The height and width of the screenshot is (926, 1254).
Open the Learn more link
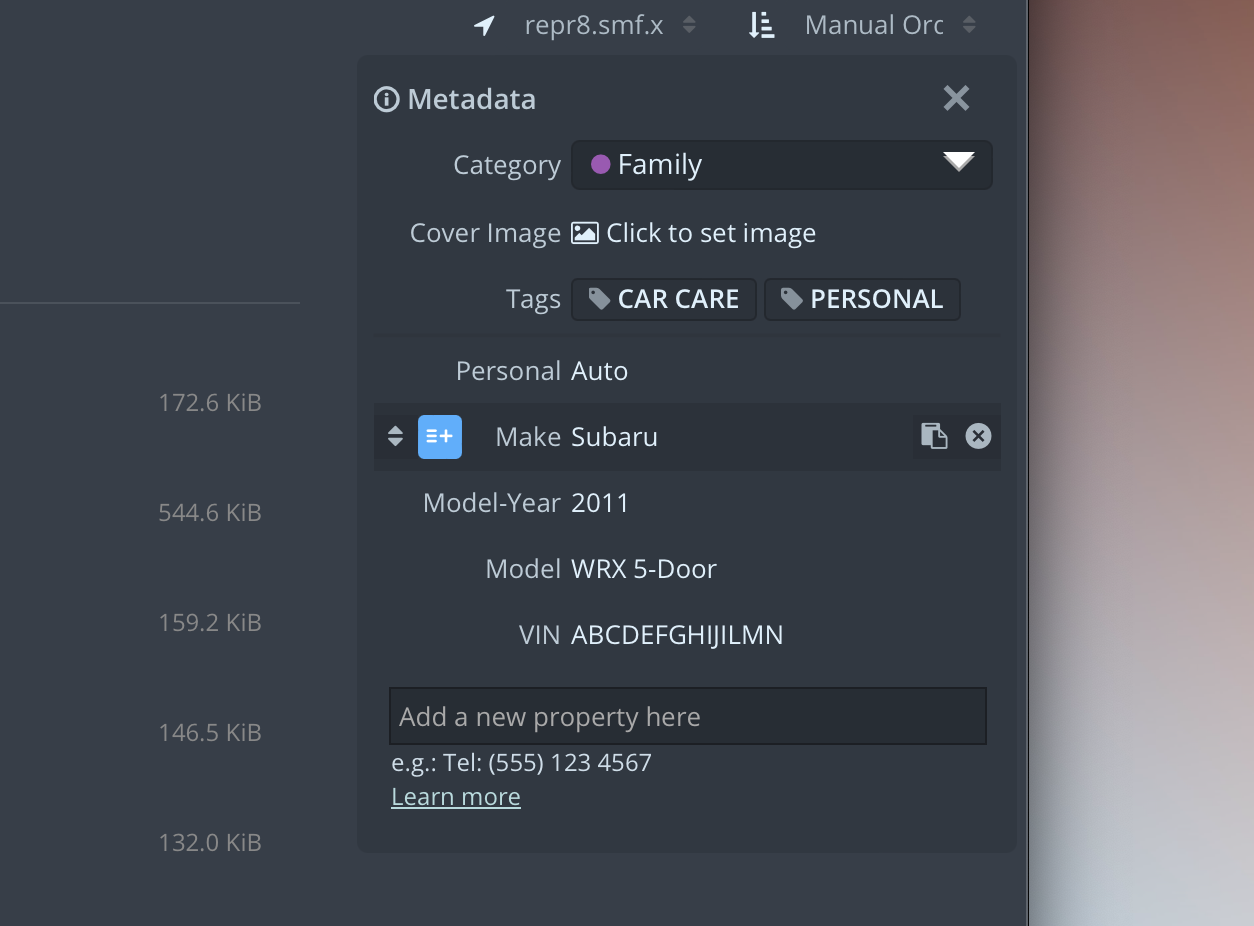[x=456, y=797]
